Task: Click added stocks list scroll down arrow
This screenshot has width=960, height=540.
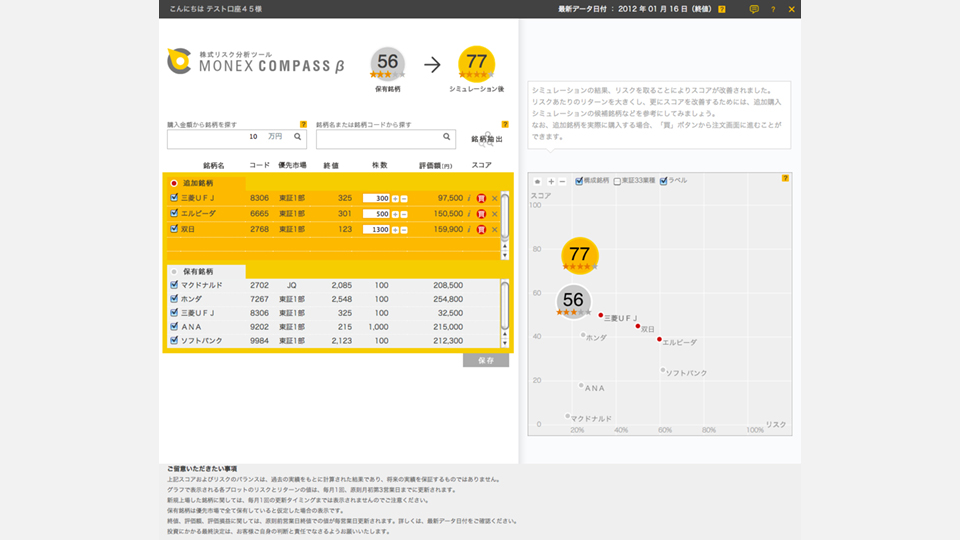Action: pyautogui.click(x=505, y=255)
